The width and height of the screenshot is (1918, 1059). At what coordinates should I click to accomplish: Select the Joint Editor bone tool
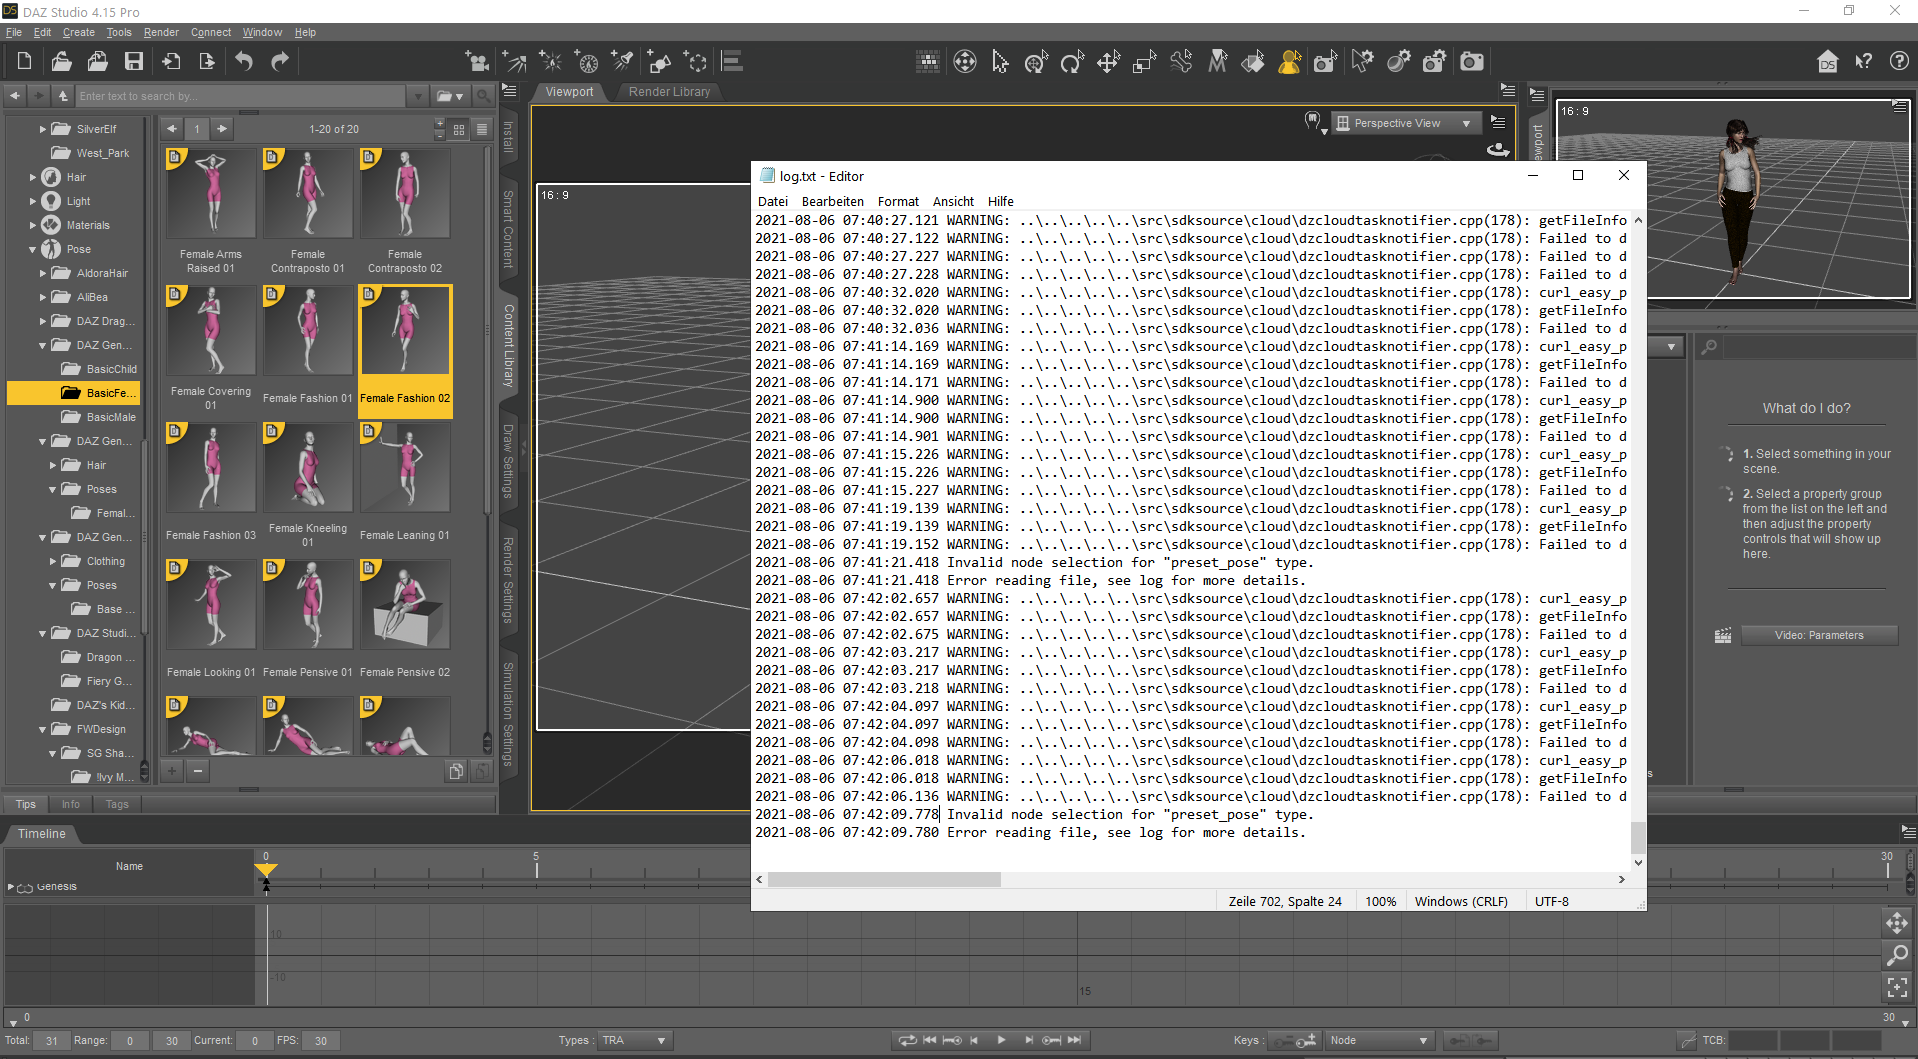tap(1181, 63)
